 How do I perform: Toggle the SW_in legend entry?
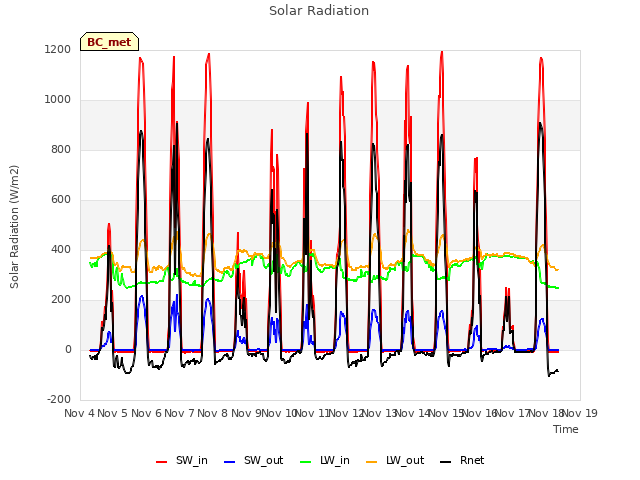pos(182,461)
